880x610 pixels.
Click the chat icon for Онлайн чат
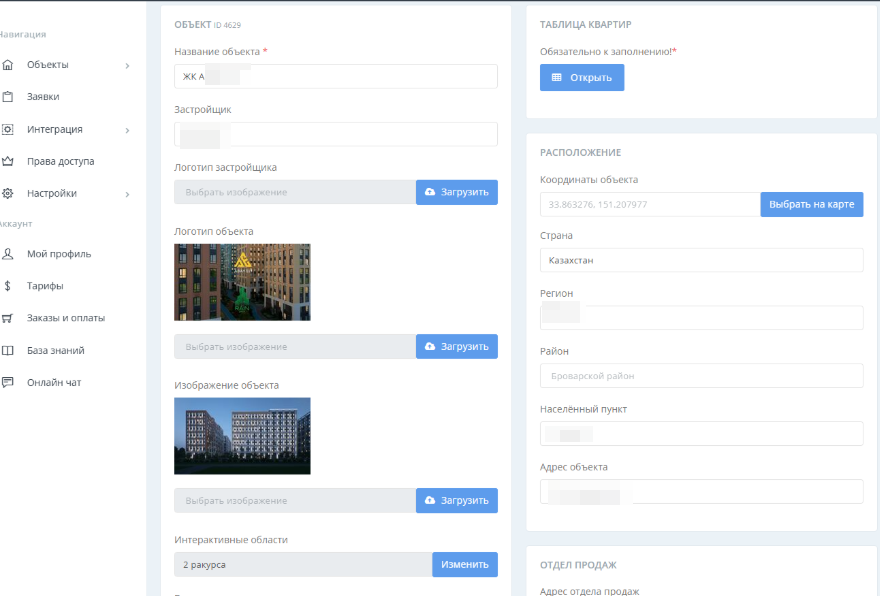8,383
